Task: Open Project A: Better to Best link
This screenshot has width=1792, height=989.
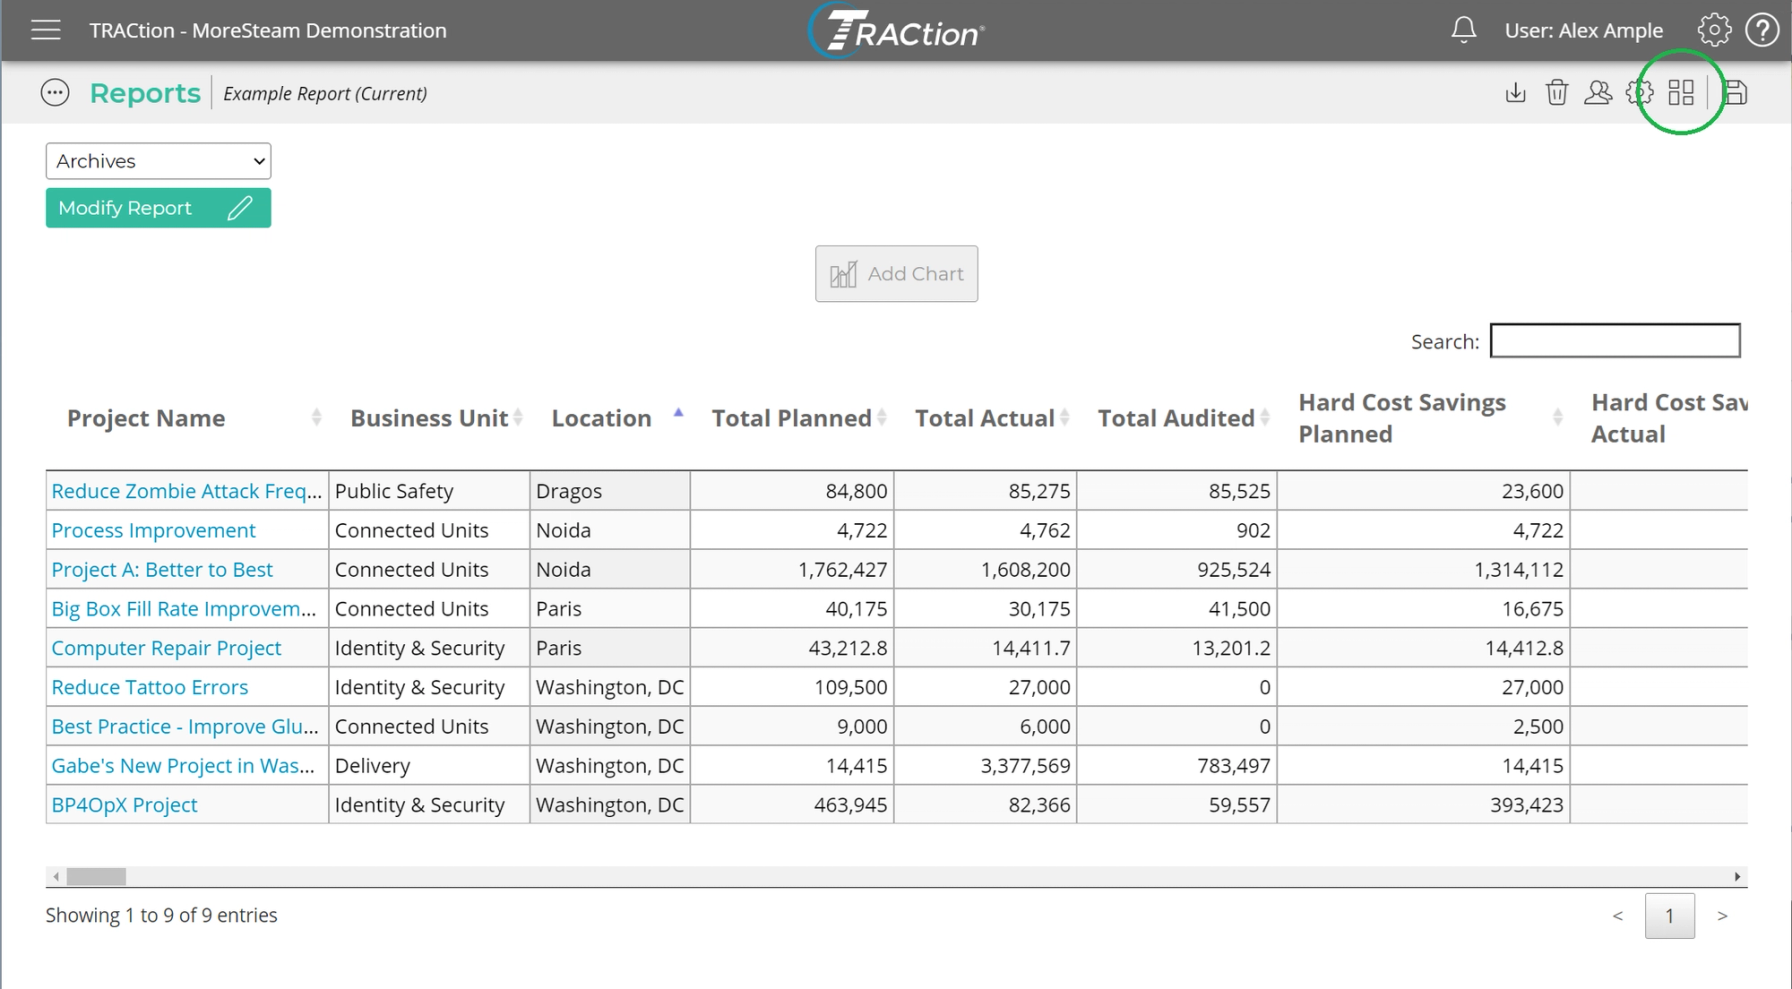Action: coord(162,569)
